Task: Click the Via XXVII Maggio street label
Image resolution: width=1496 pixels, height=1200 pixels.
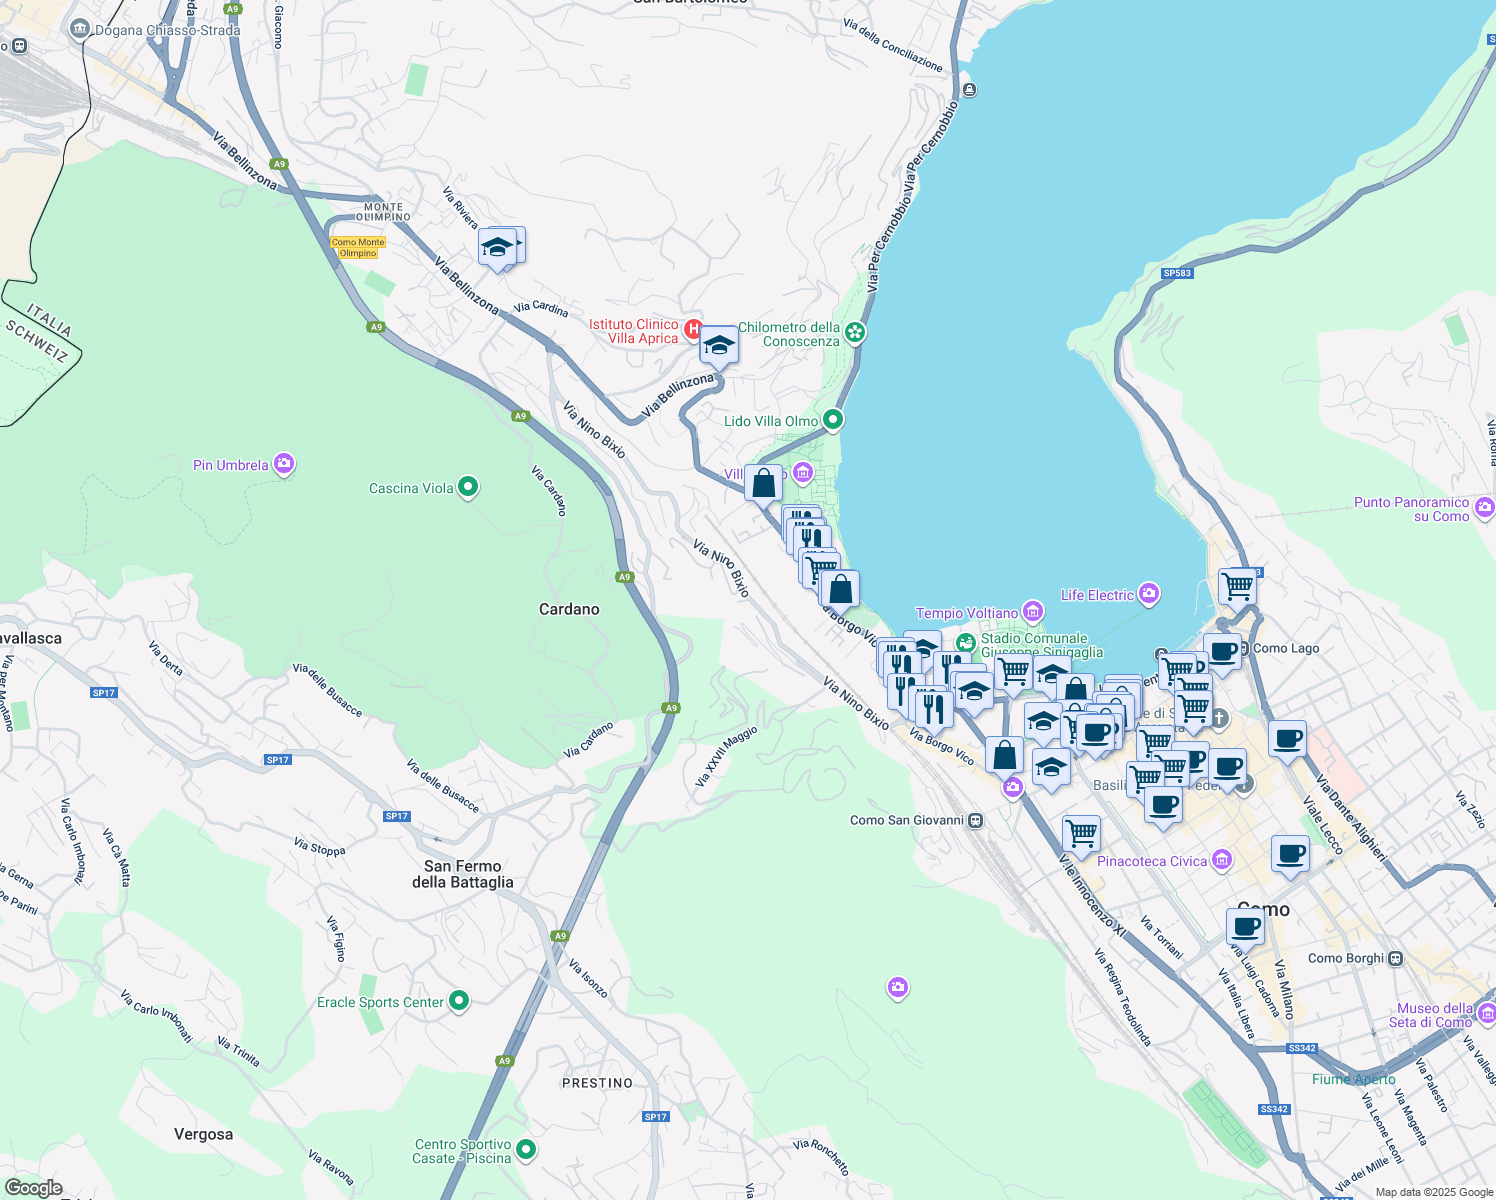Action: click(x=727, y=756)
